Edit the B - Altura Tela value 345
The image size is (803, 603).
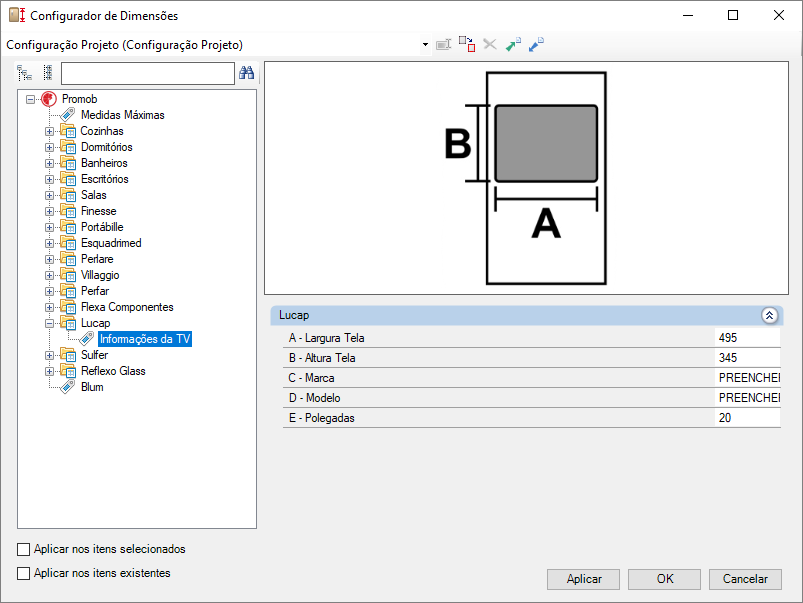click(x=747, y=358)
